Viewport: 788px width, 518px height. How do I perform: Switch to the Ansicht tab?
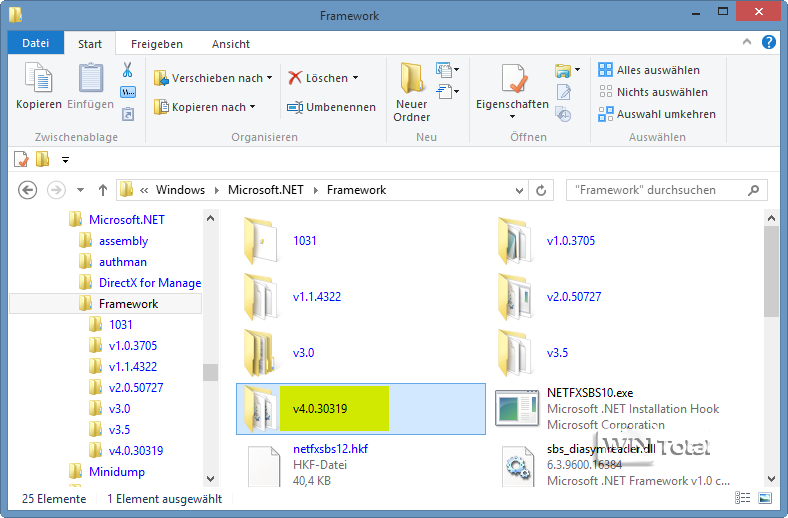pos(231,44)
